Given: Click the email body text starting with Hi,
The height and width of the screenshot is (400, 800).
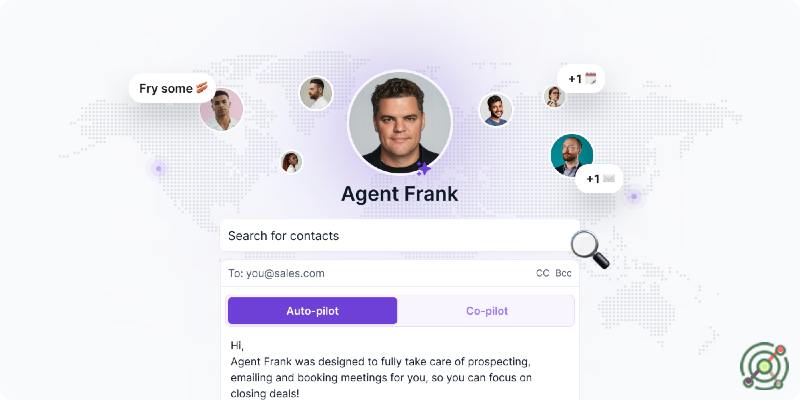Looking at the screenshot, I should tap(381, 369).
